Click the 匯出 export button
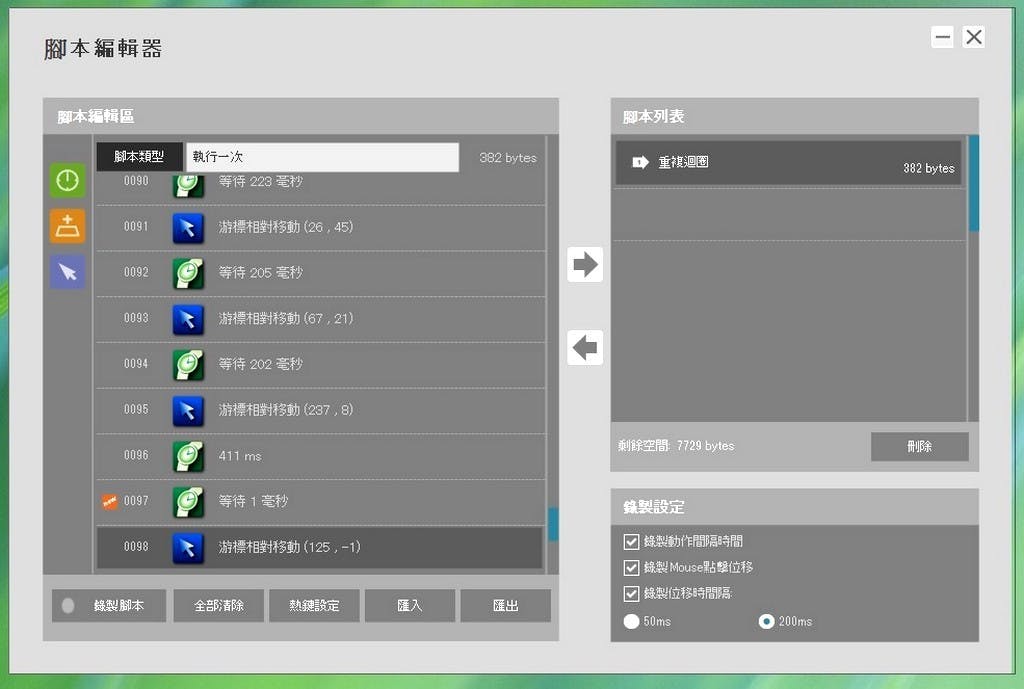 point(505,605)
